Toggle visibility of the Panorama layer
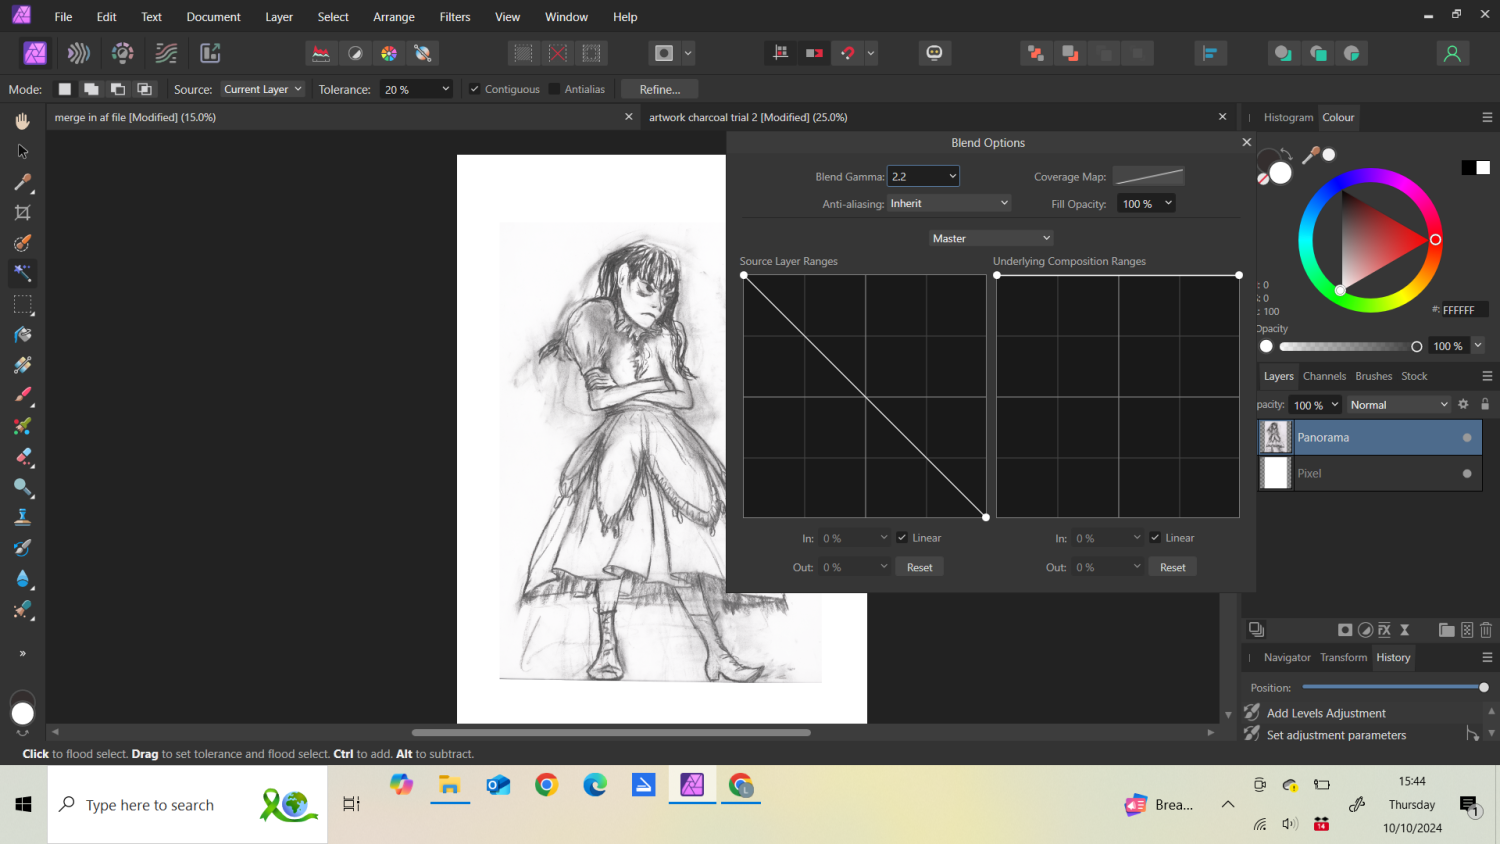Image resolution: width=1500 pixels, height=844 pixels. point(1467,437)
